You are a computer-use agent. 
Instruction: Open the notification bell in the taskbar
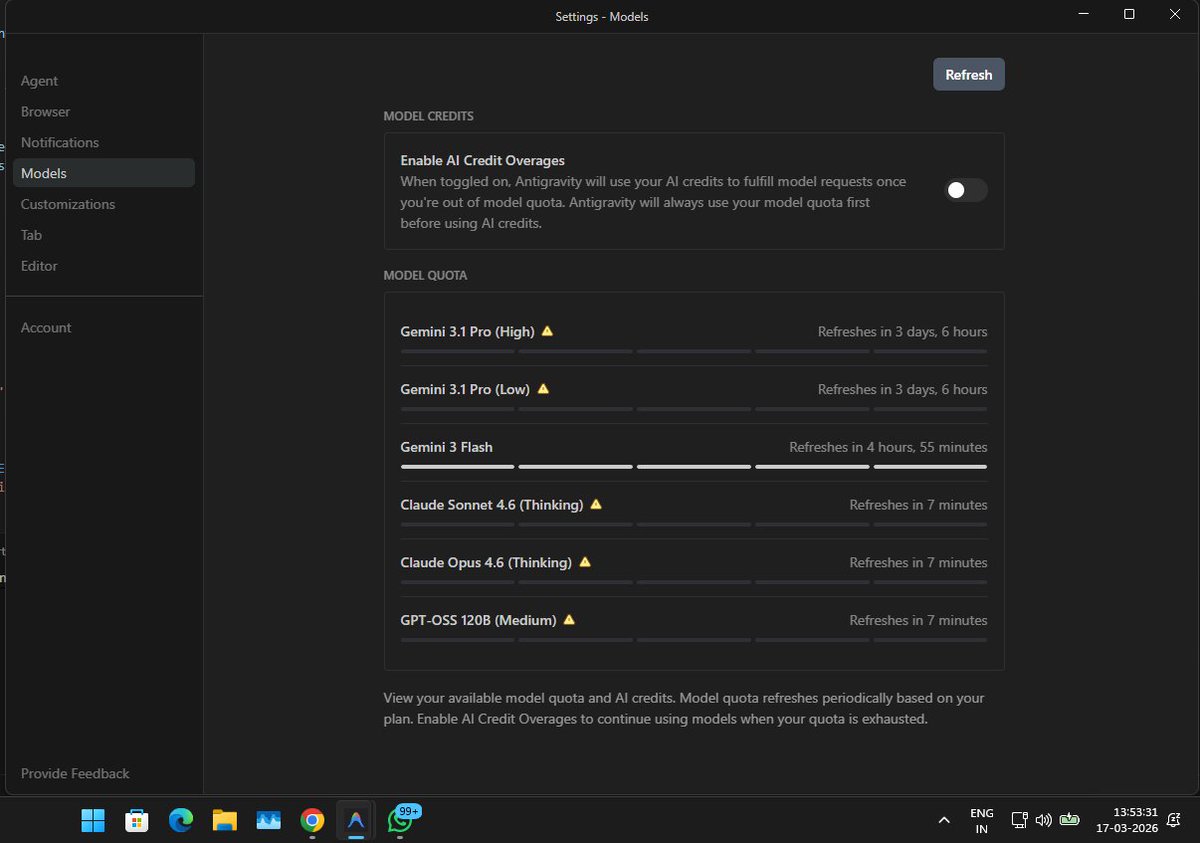pos(1174,821)
